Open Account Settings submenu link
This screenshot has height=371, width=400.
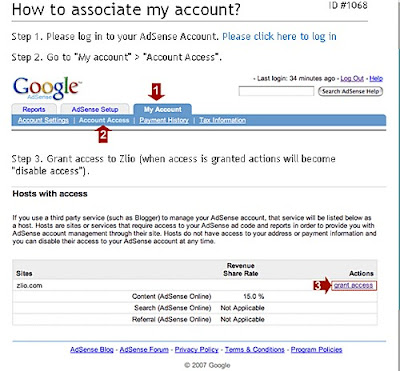tap(43, 120)
